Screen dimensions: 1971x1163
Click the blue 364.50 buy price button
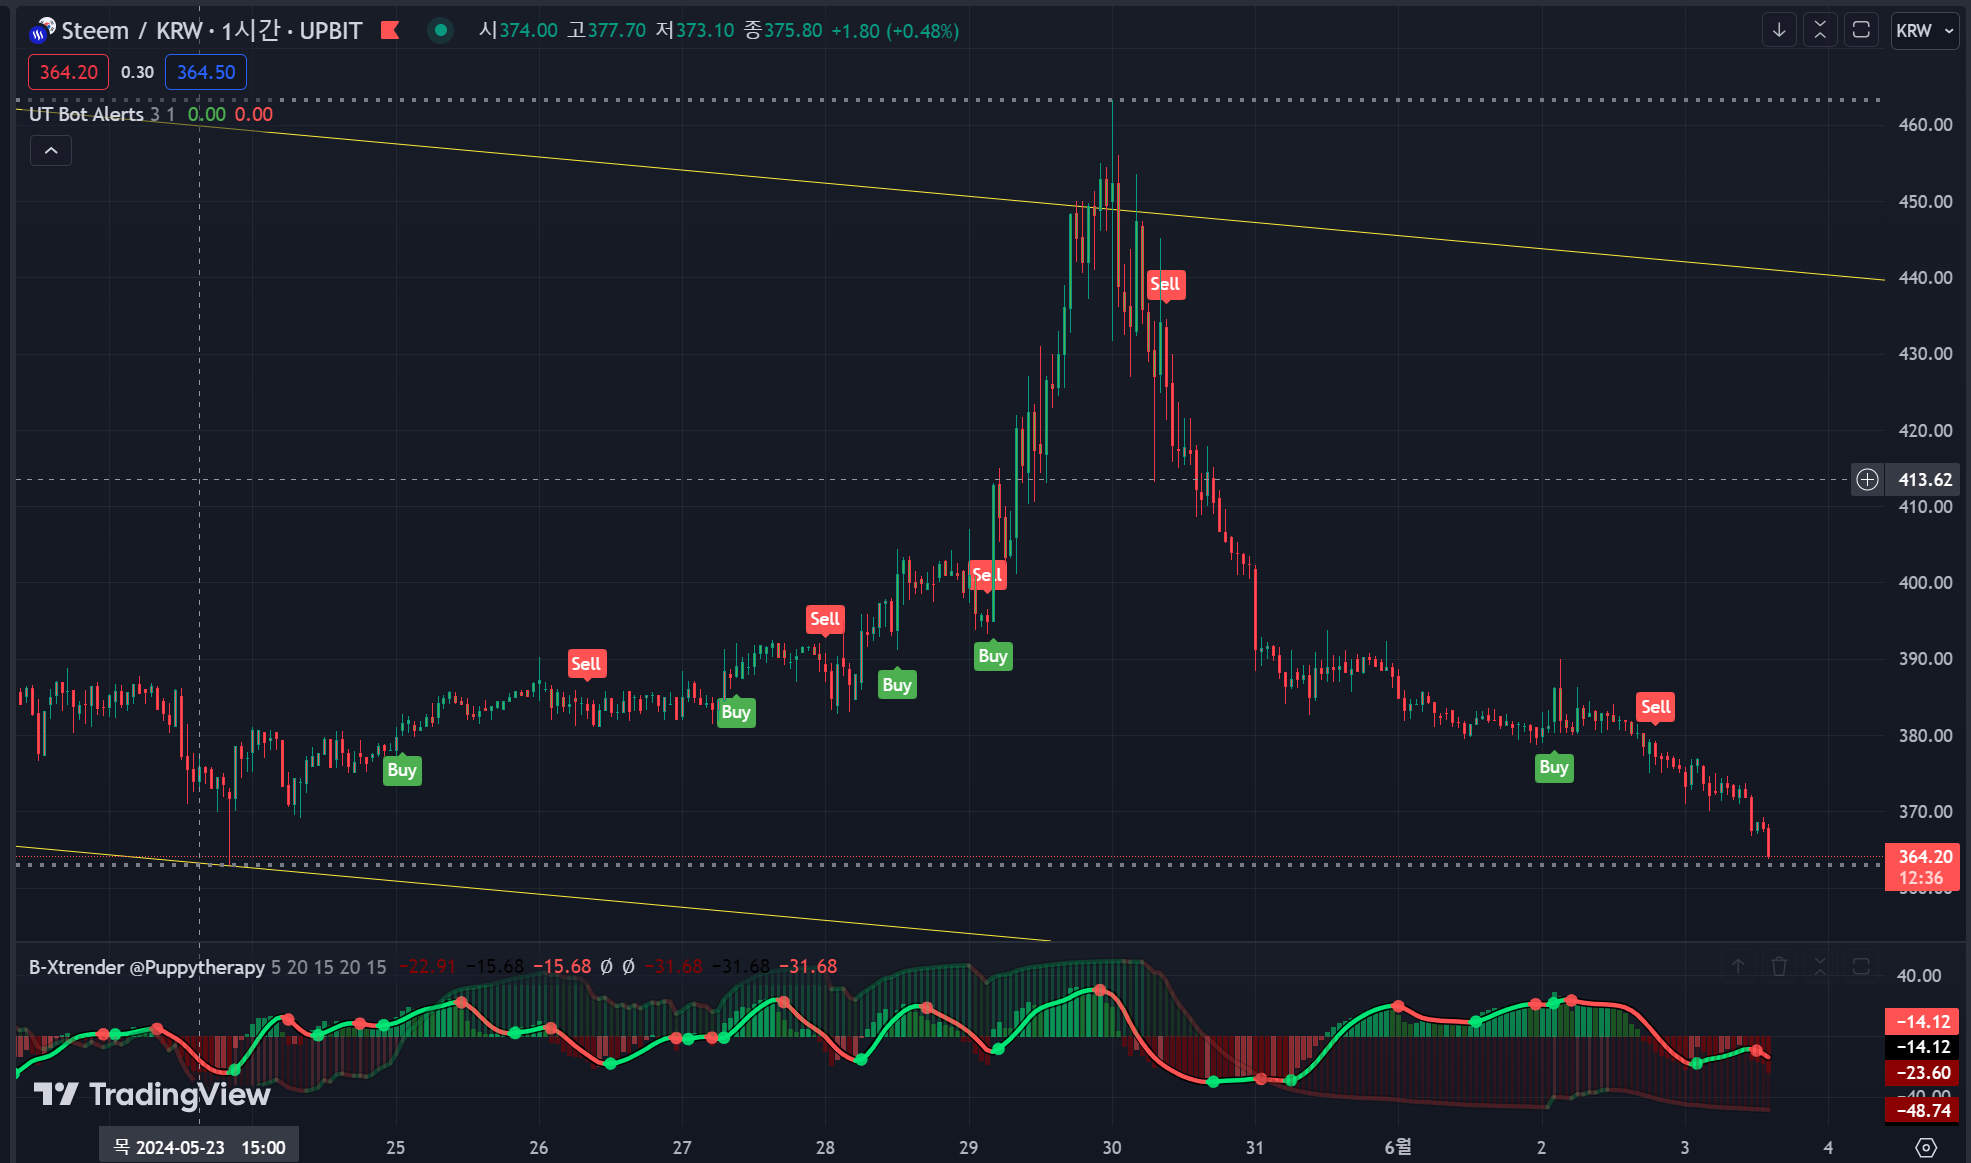click(x=206, y=72)
